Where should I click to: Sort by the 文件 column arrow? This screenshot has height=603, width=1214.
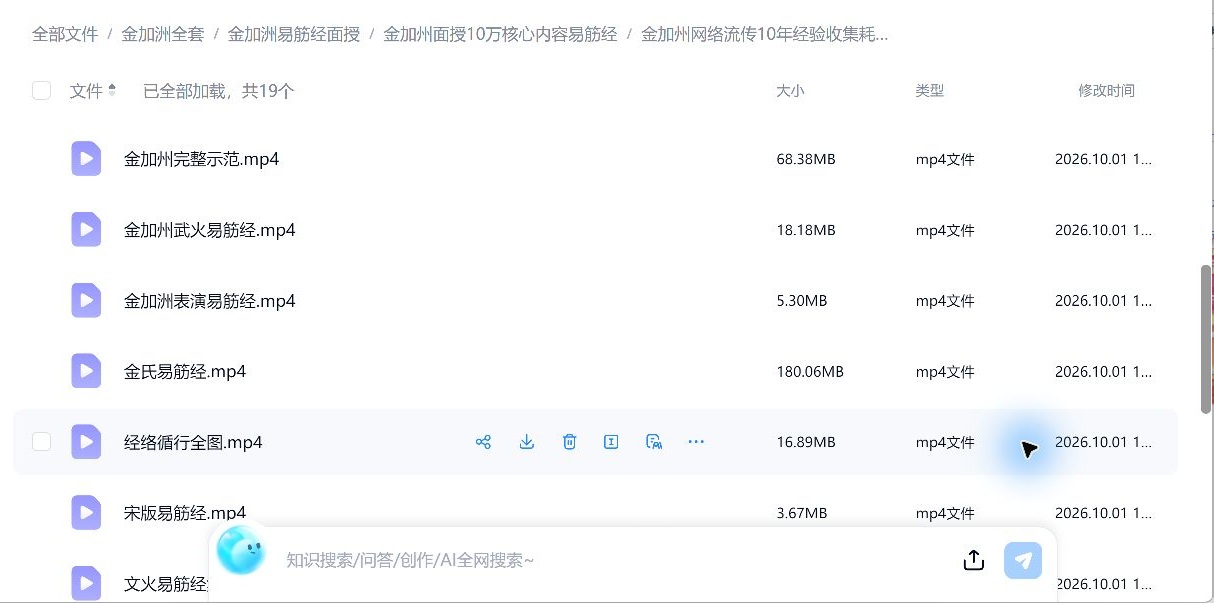[x=112, y=90]
